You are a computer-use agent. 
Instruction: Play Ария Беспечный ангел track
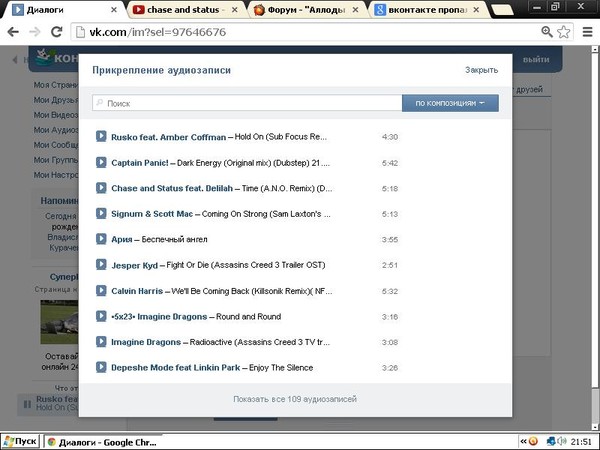(x=101, y=239)
